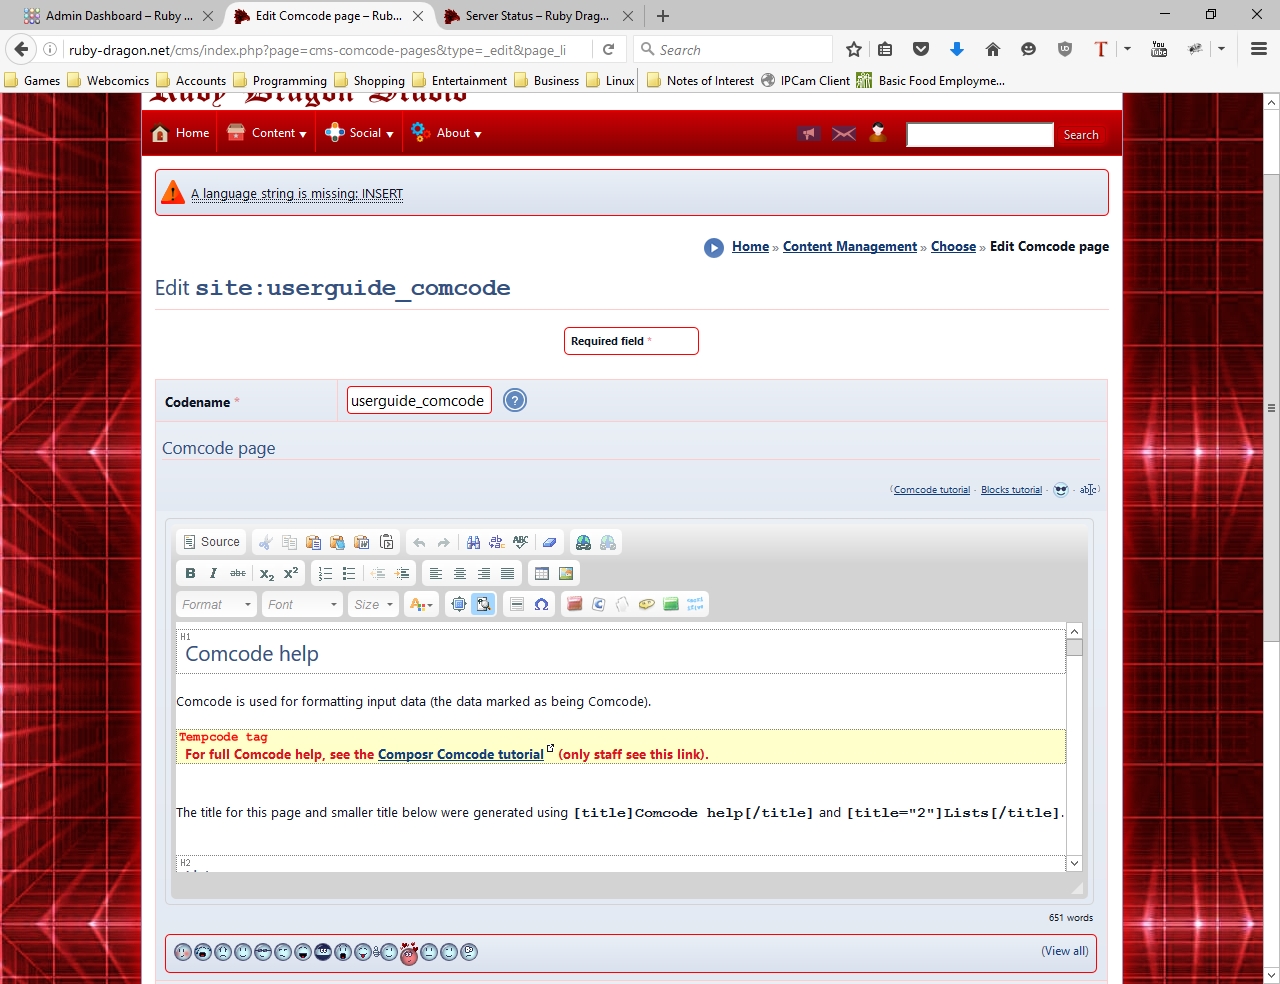Click the Remove Format eraser icon

(549, 542)
